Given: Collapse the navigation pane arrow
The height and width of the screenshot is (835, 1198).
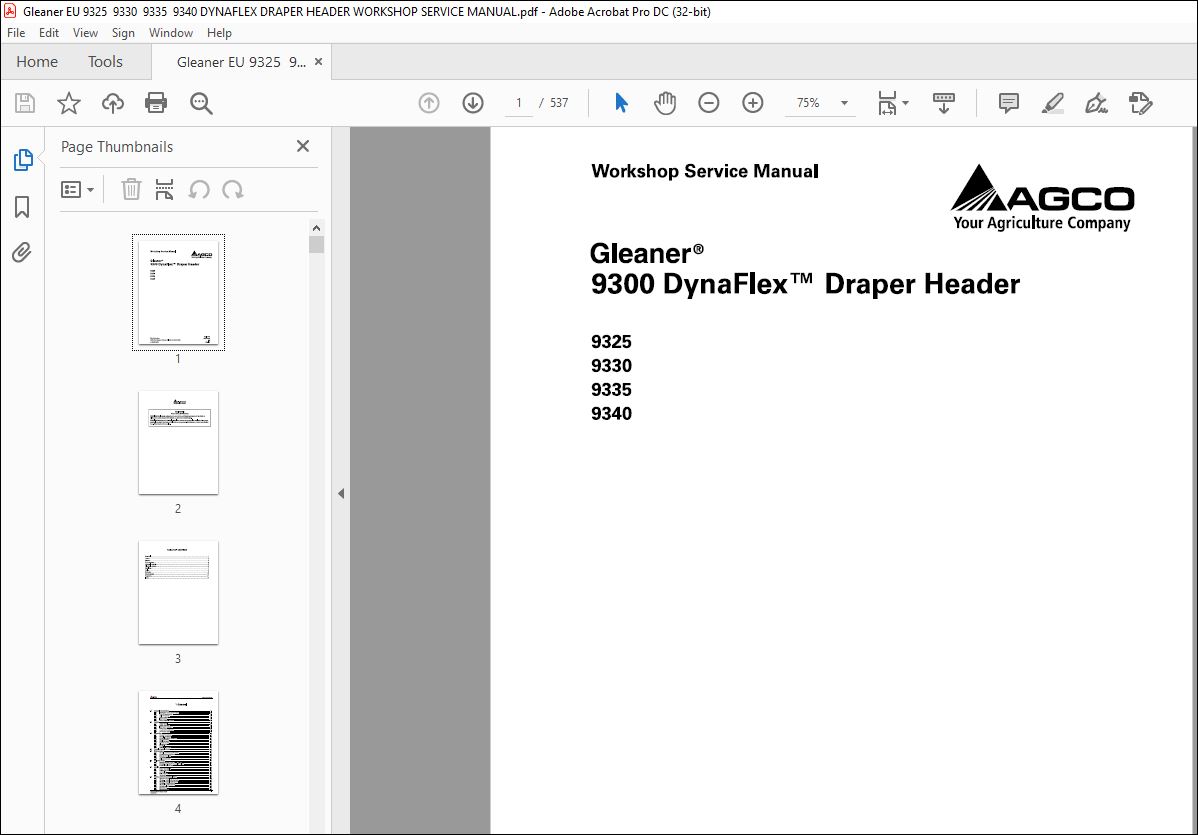Looking at the screenshot, I should click(341, 494).
